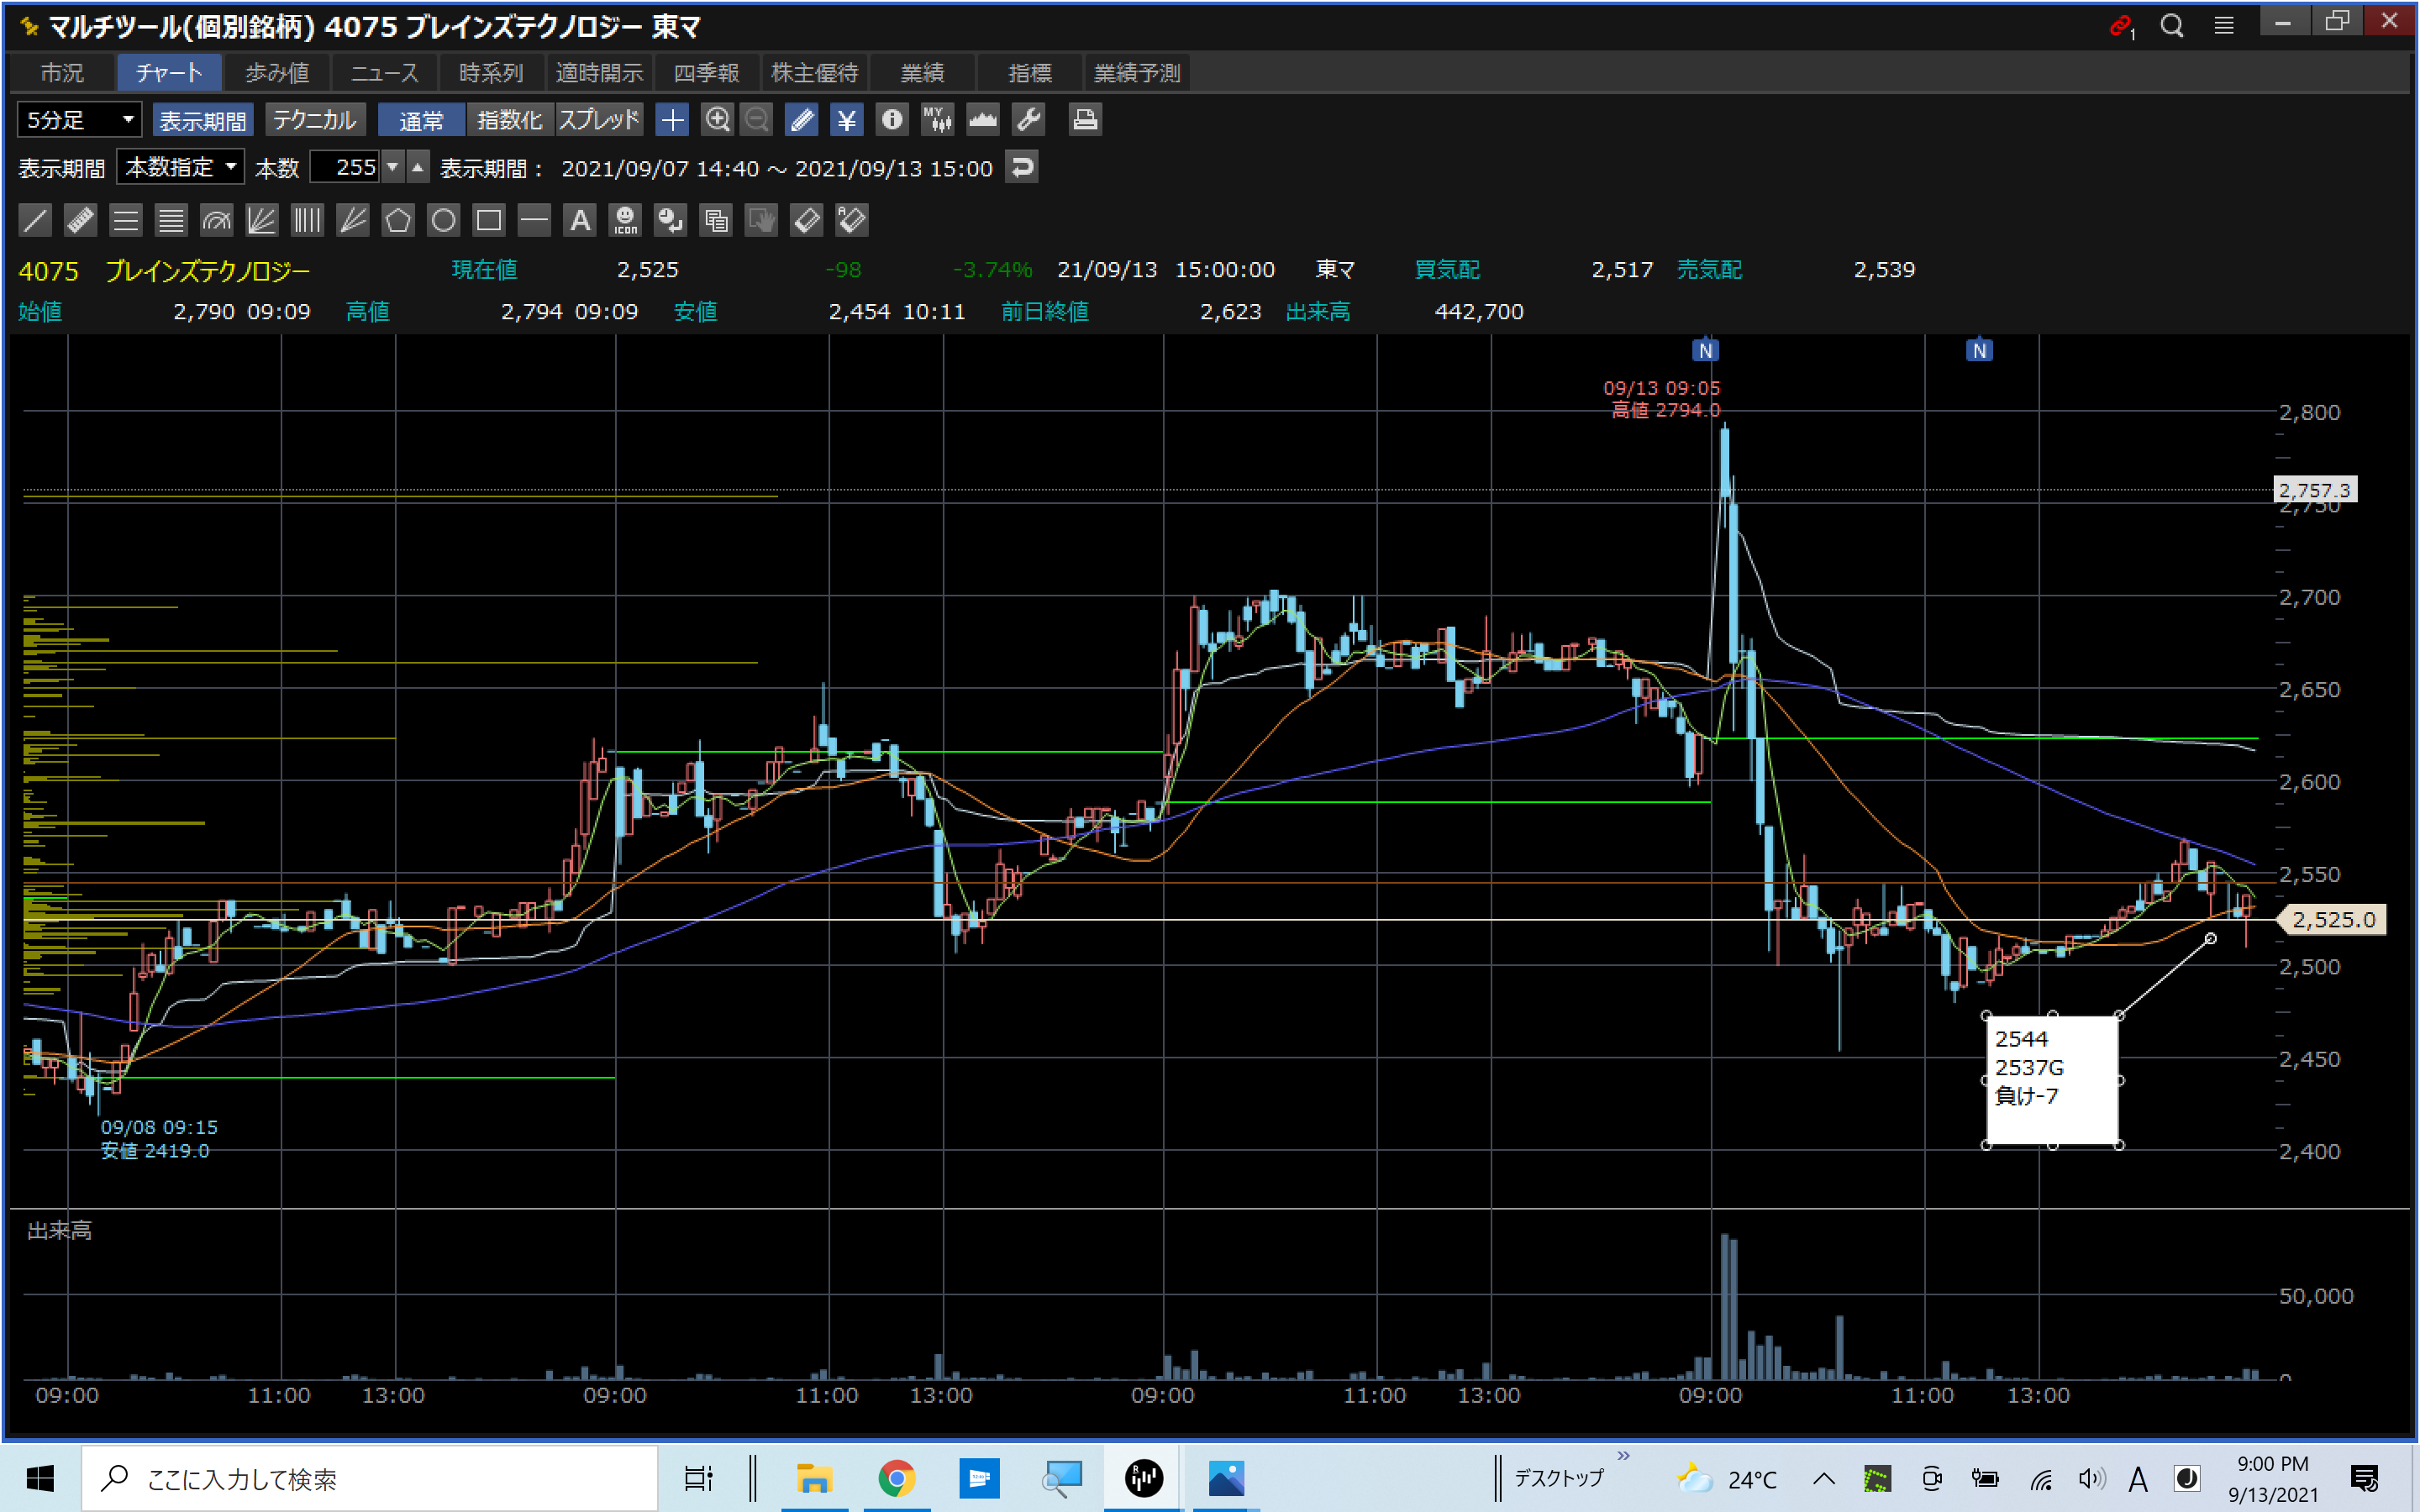Image resolution: width=2420 pixels, height=1512 pixels.
Task: Select the eraser tool icon
Action: [x=807, y=220]
